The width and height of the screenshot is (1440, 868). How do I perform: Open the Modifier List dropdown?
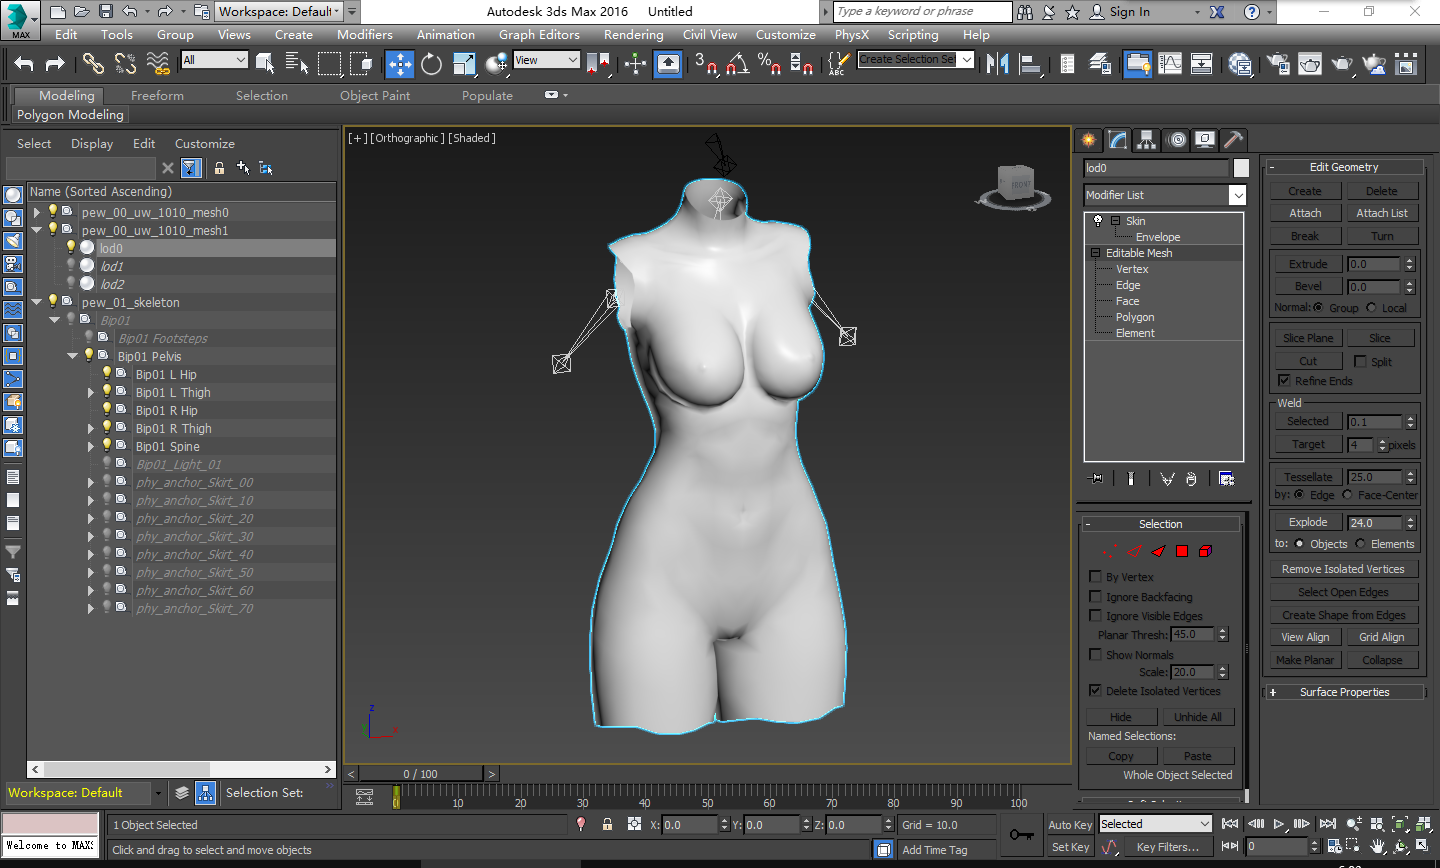click(x=1237, y=196)
